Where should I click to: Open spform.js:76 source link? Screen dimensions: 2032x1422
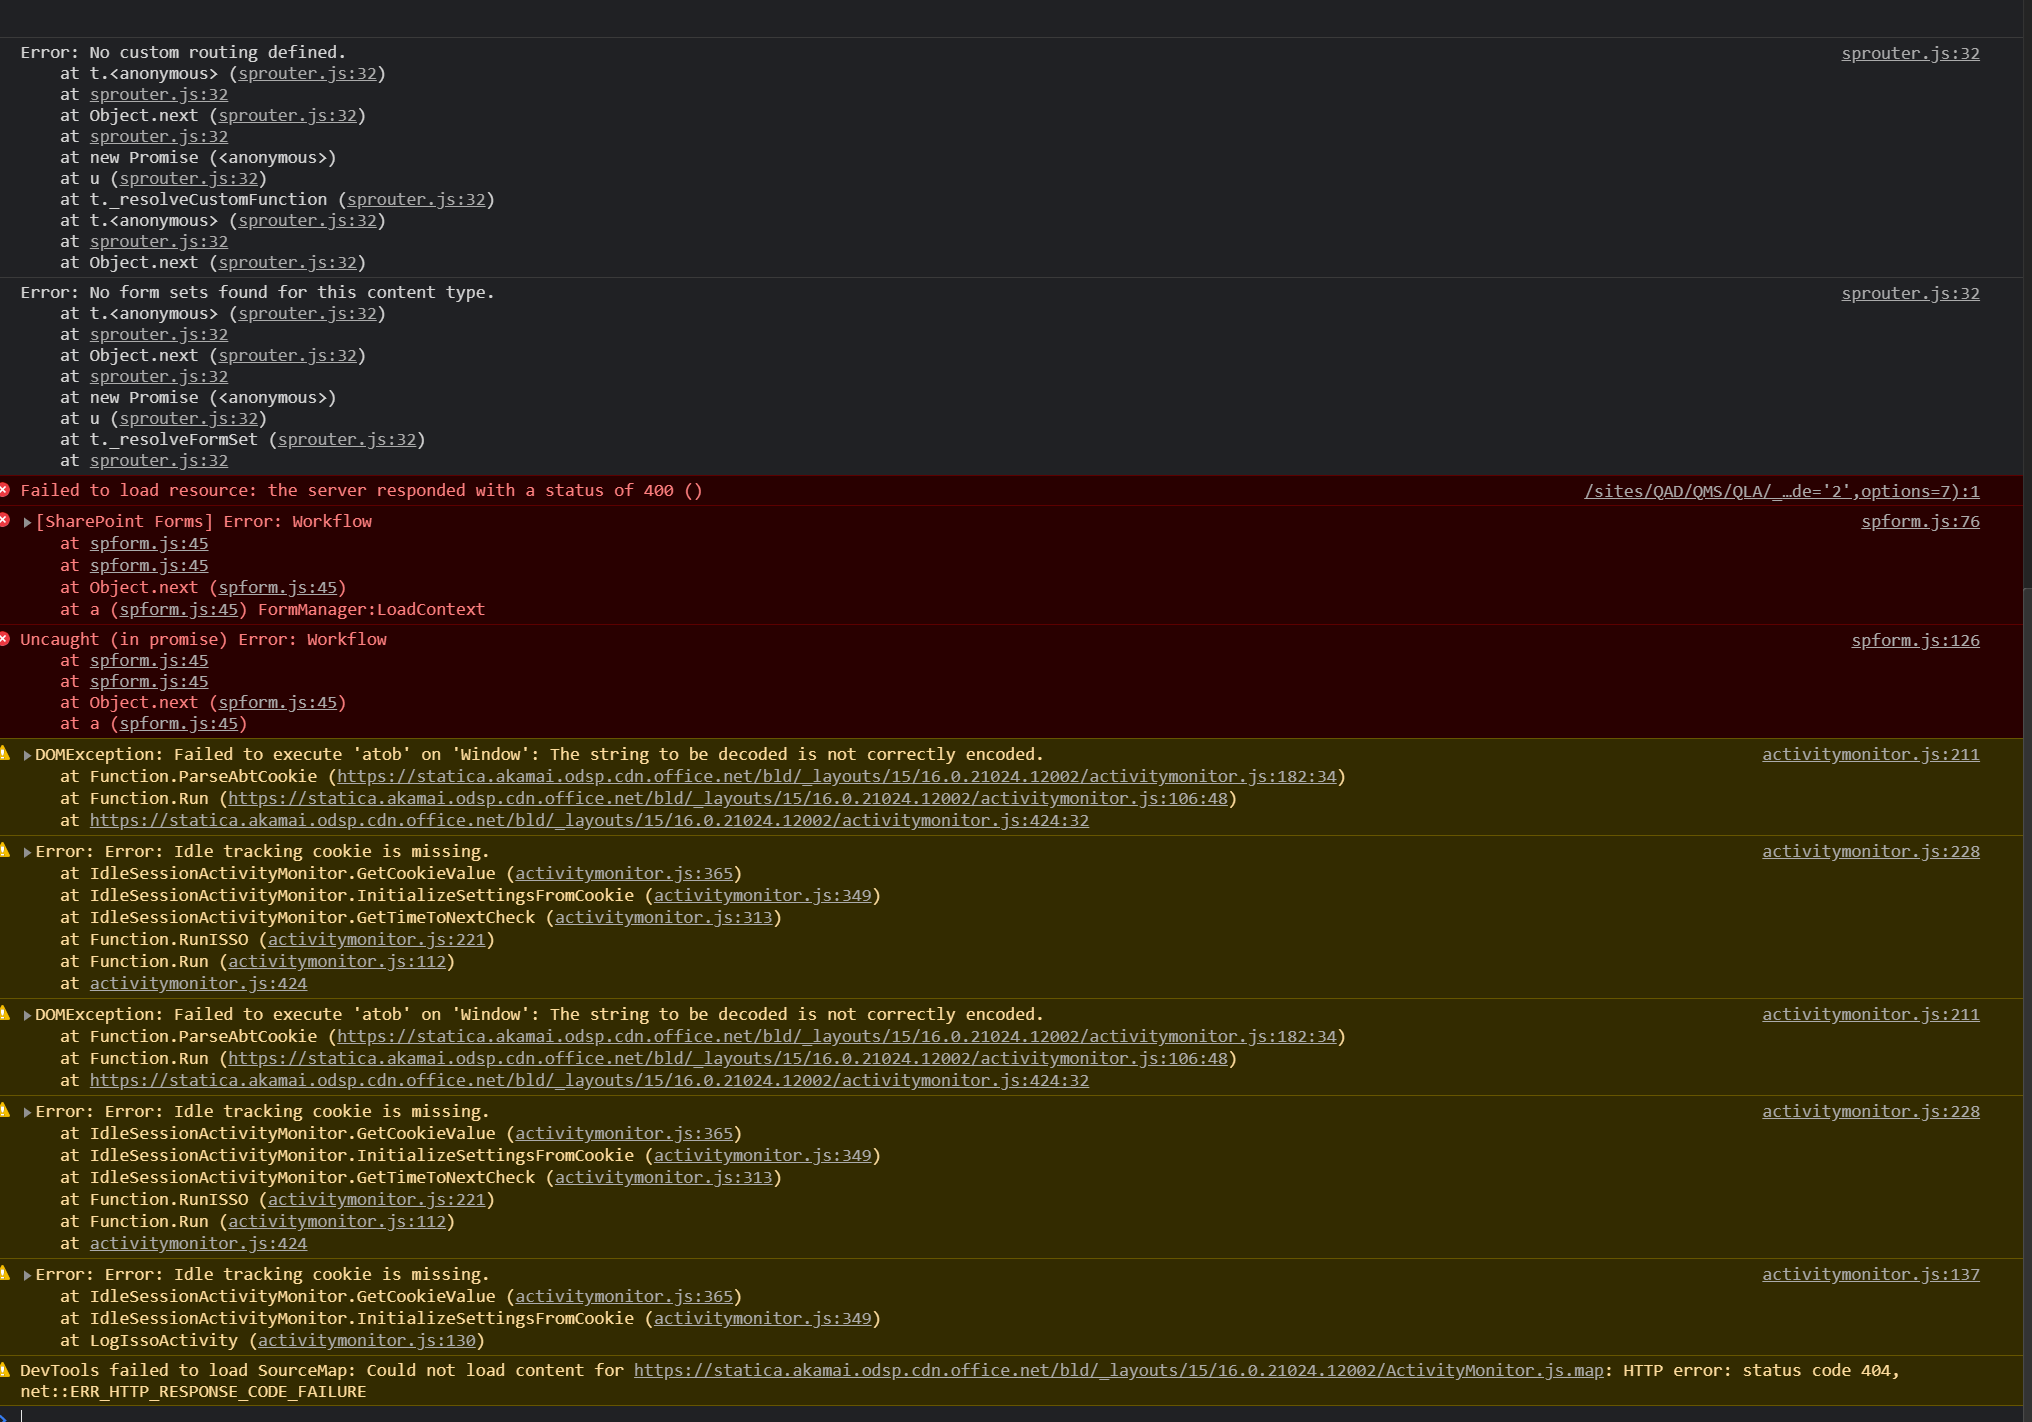tap(1919, 521)
